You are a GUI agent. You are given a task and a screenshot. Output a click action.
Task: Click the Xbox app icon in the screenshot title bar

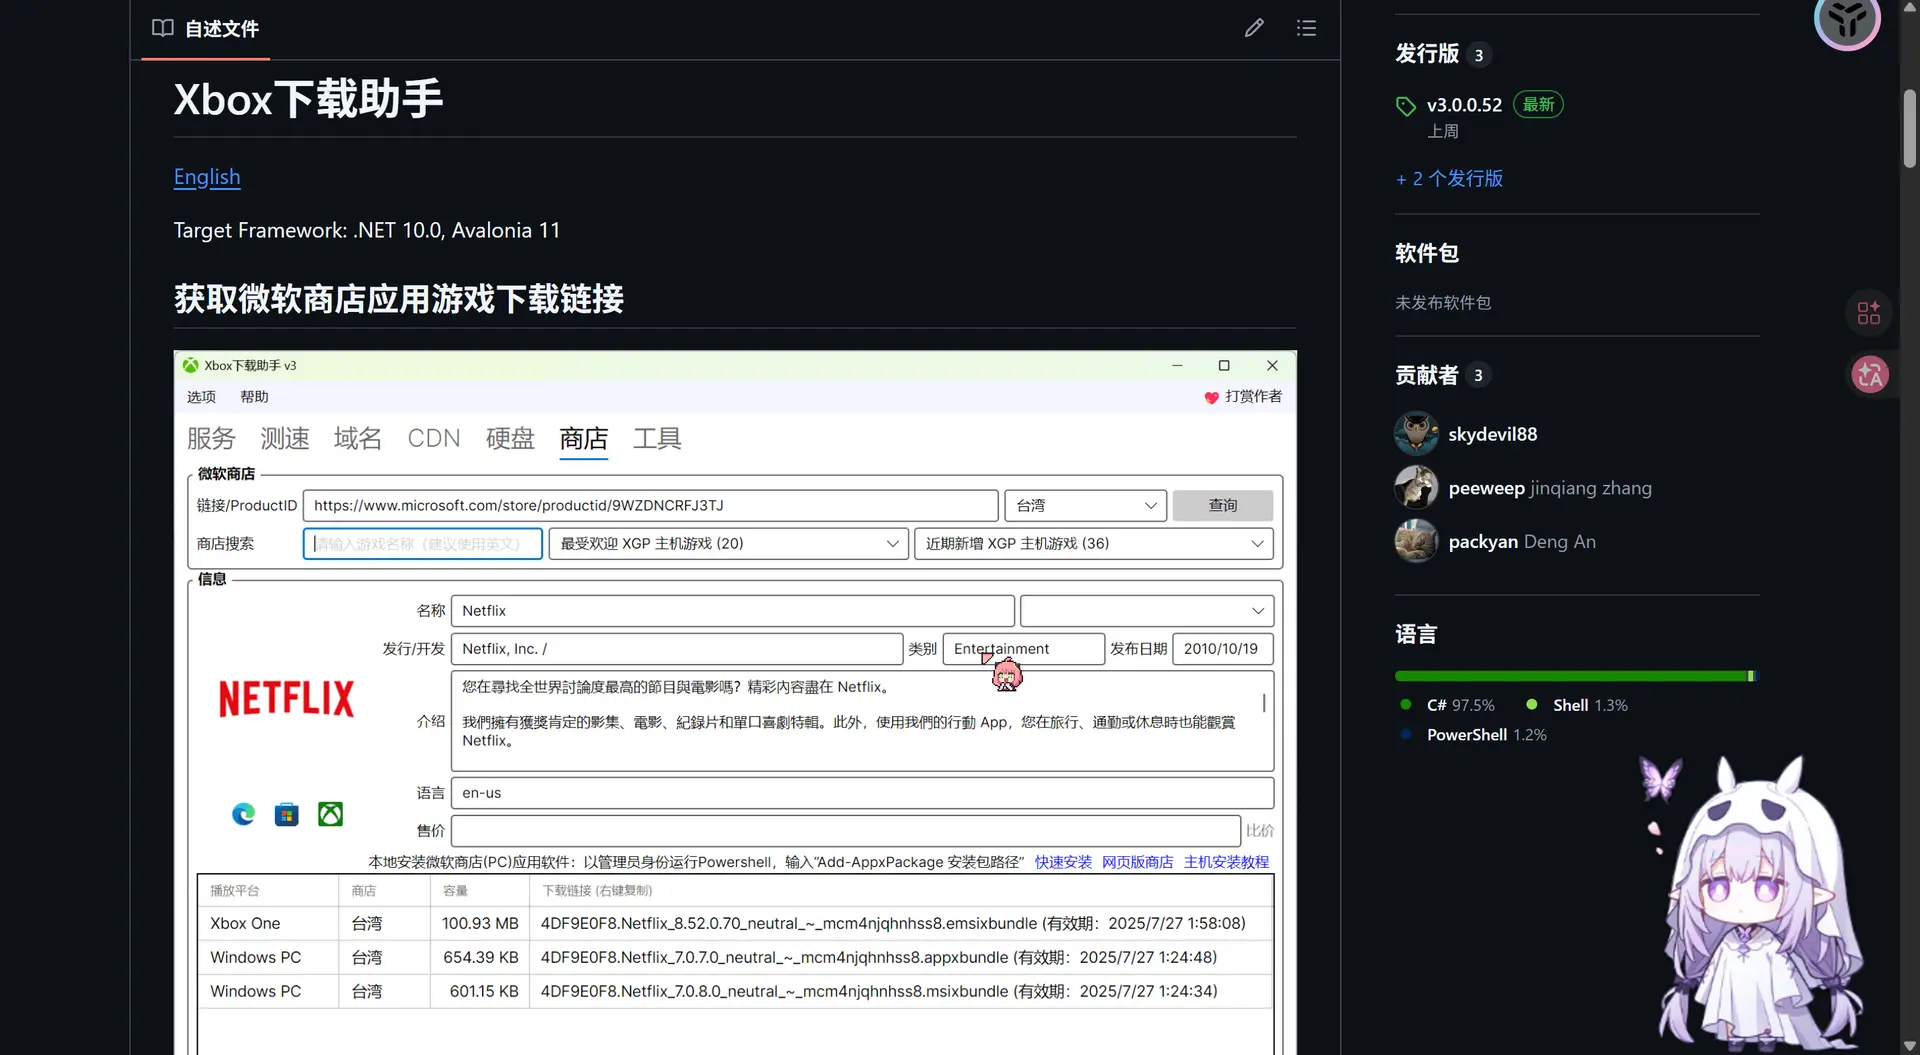(x=190, y=366)
